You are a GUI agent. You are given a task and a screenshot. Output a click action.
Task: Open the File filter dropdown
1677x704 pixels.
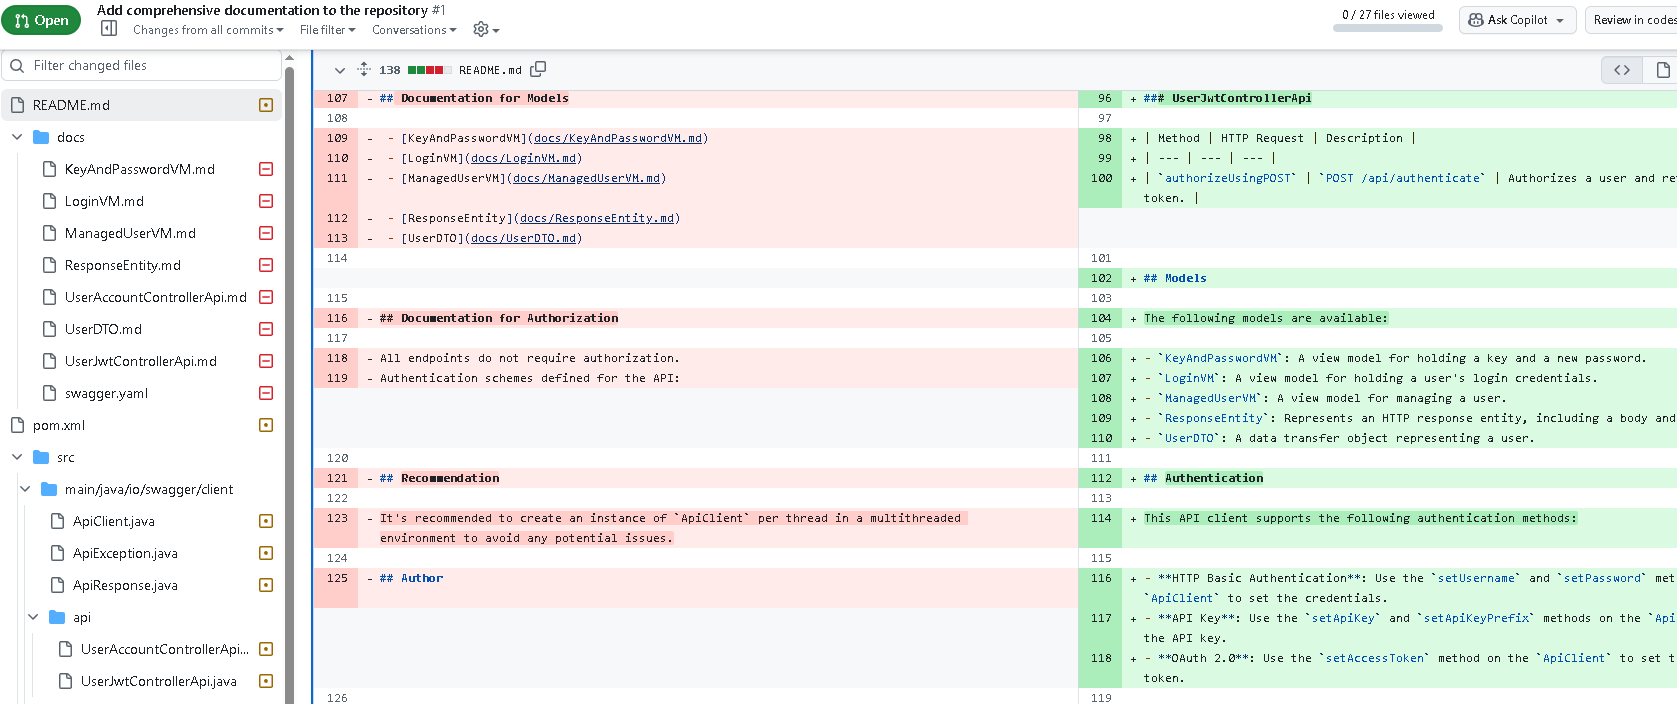click(327, 30)
